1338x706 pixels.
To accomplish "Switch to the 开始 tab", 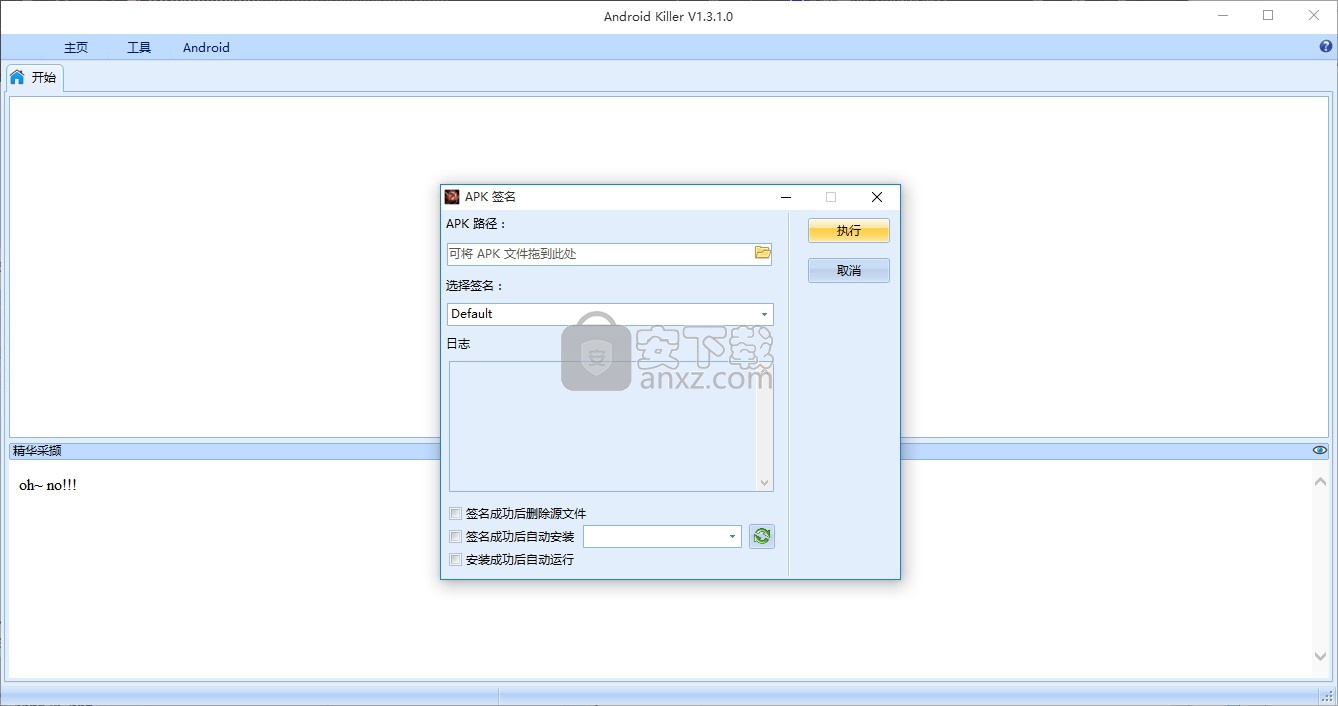I will click(x=34, y=77).
